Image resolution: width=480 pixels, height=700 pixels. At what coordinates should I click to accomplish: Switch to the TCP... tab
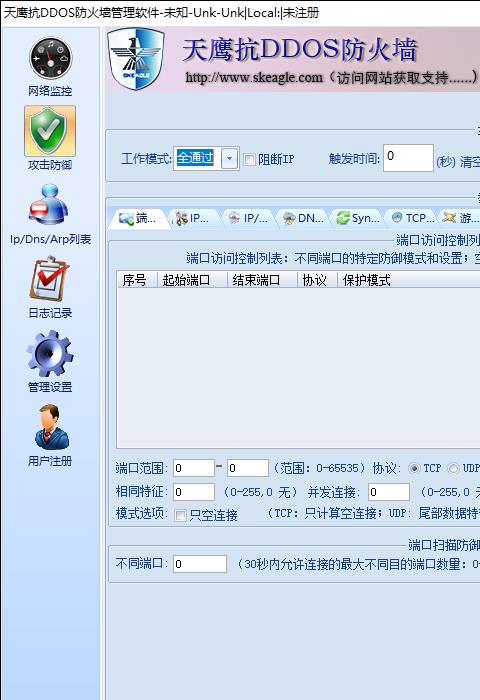coord(413,218)
